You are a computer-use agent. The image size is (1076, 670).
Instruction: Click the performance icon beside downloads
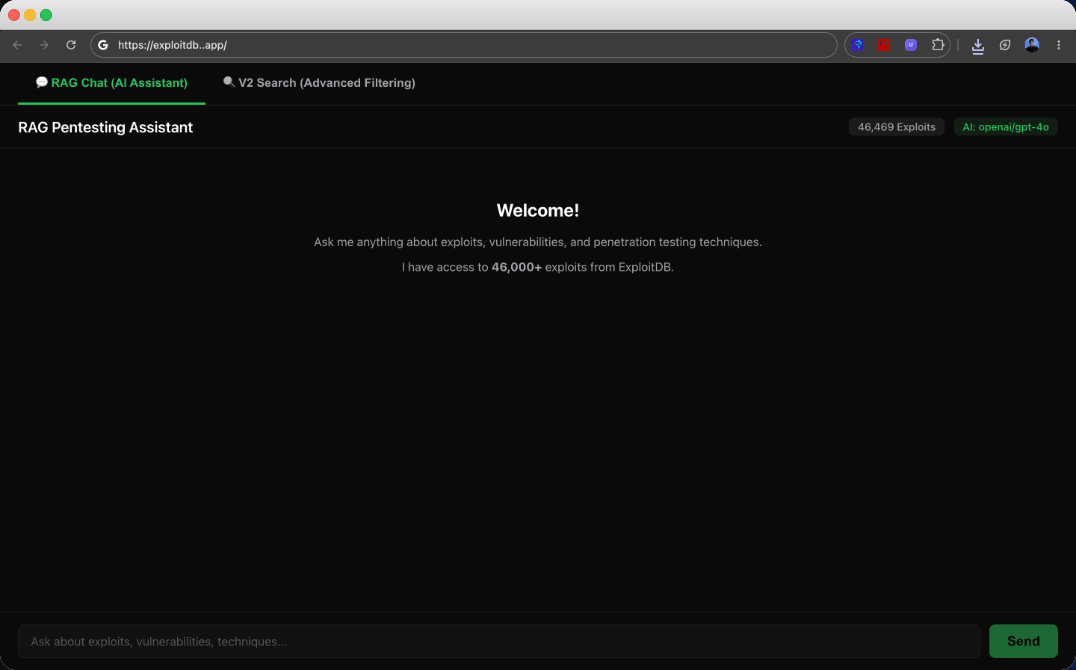pyautogui.click(x=1005, y=45)
